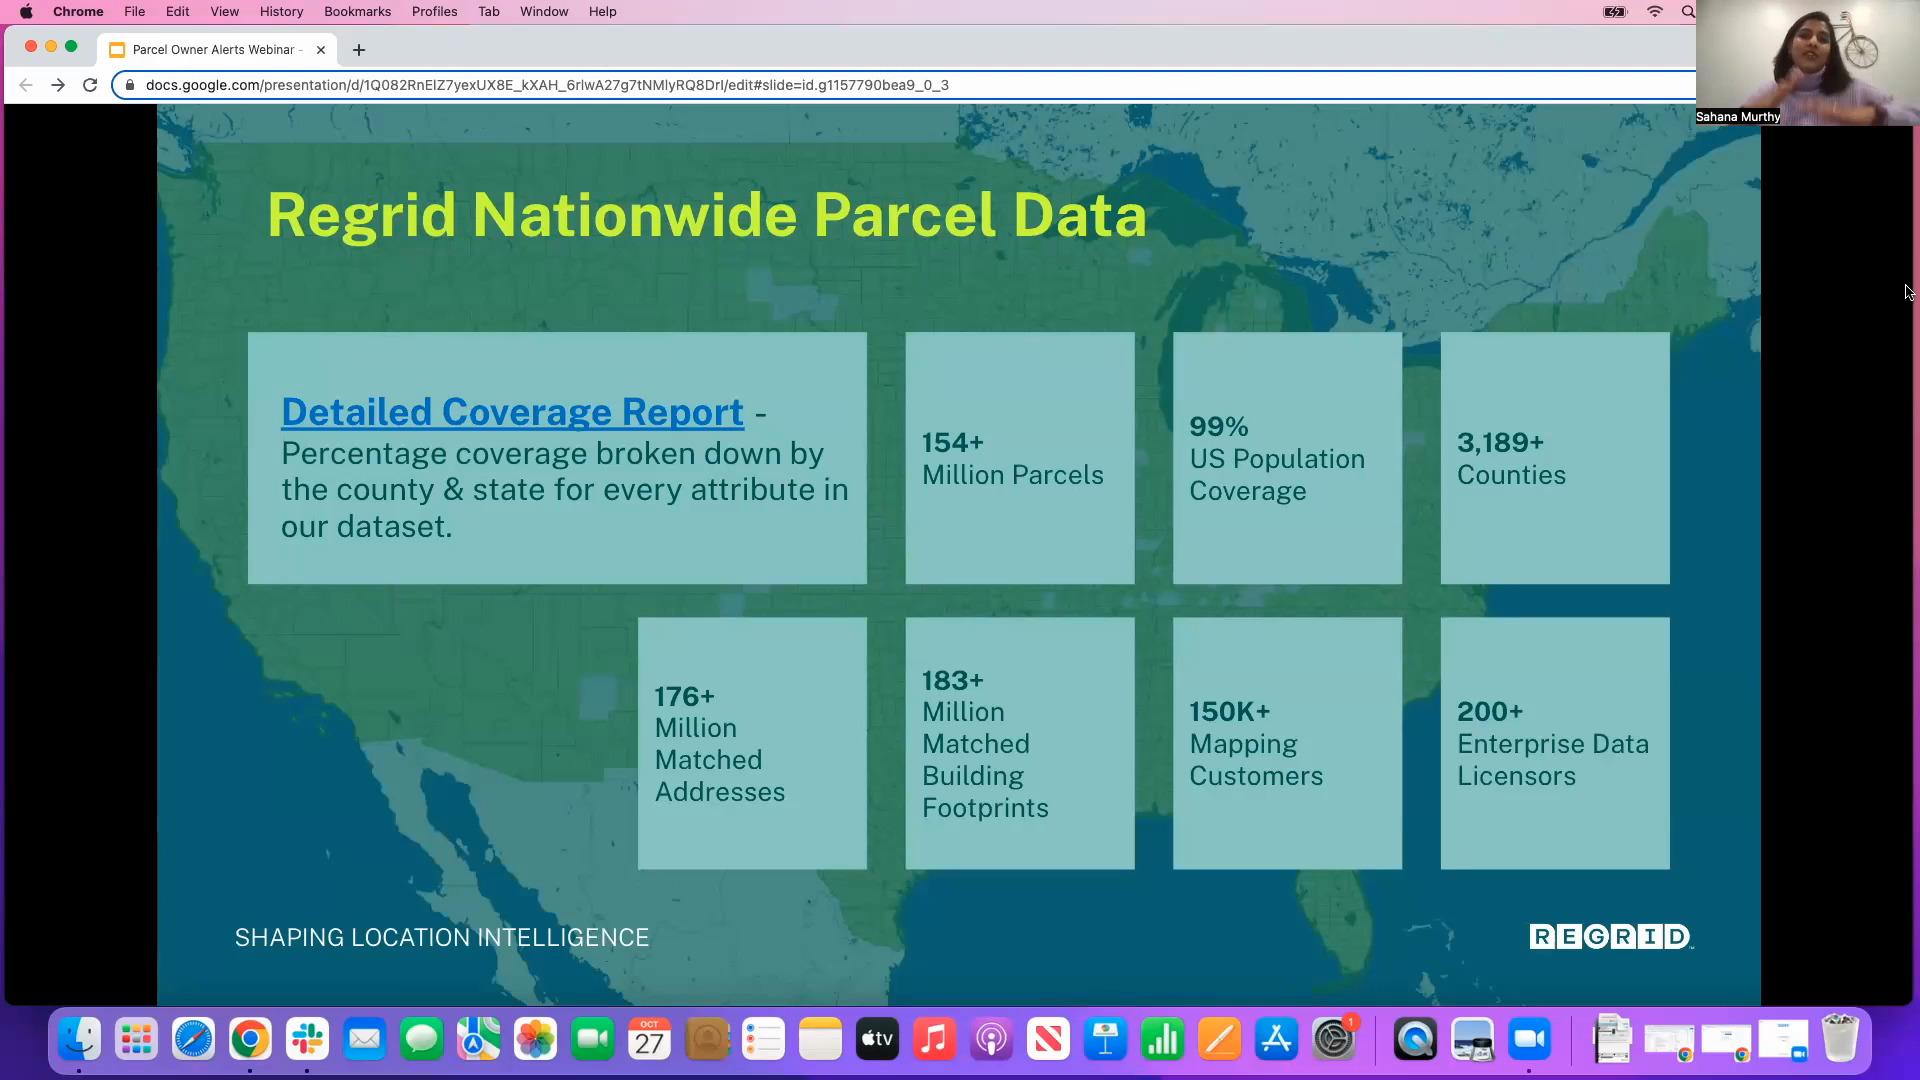Open Google Chrome in the dock
Image resolution: width=1920 pixels, height=1080 pixels.
point(250,1040)
